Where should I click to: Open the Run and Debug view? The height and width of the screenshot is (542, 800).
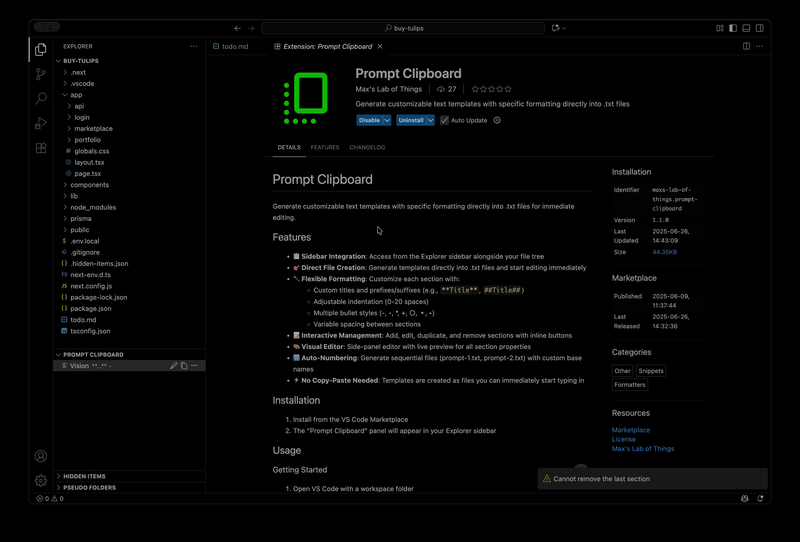pyautogui.click(x=41, y=123)
